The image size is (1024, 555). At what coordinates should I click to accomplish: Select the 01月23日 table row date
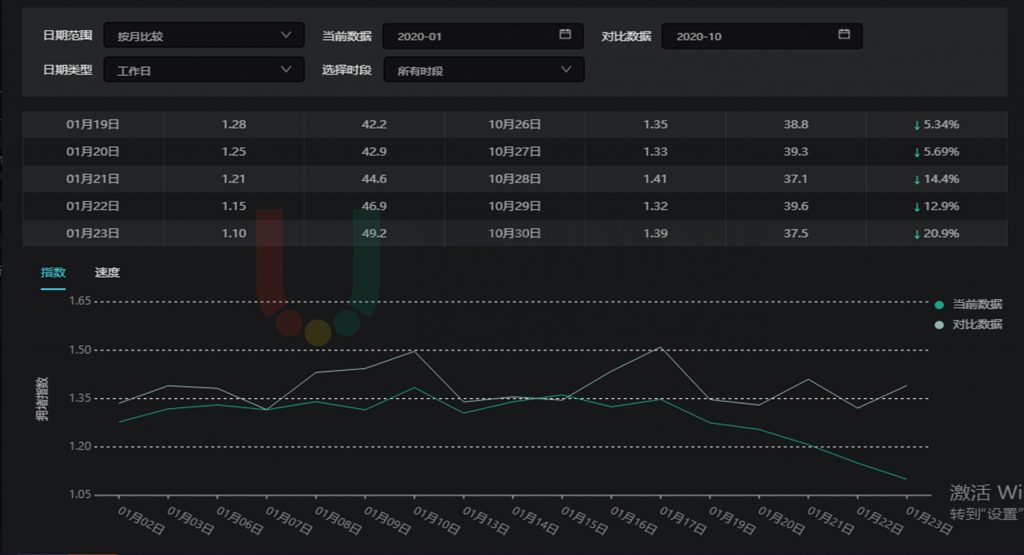coord(93,233)
